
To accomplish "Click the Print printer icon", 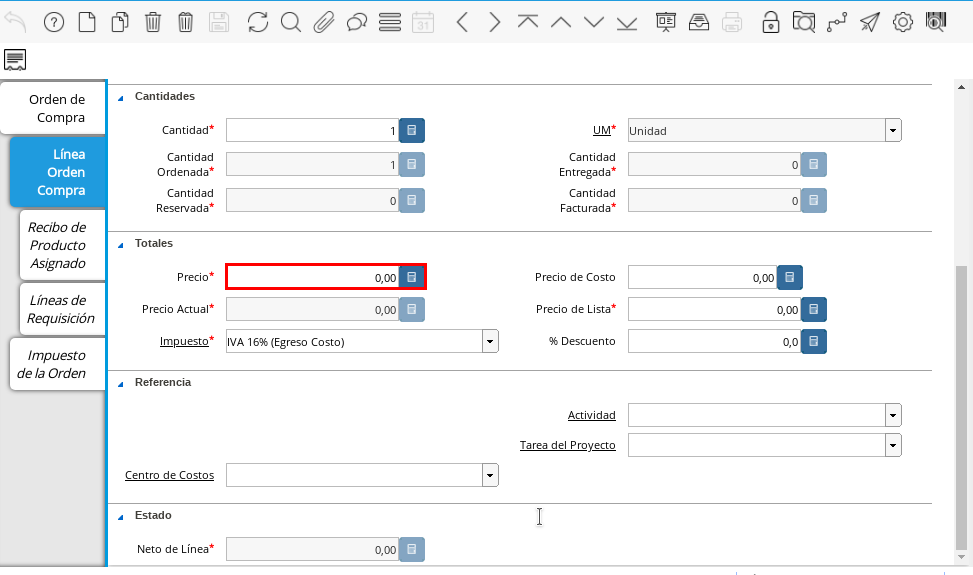I will point(732,23).
